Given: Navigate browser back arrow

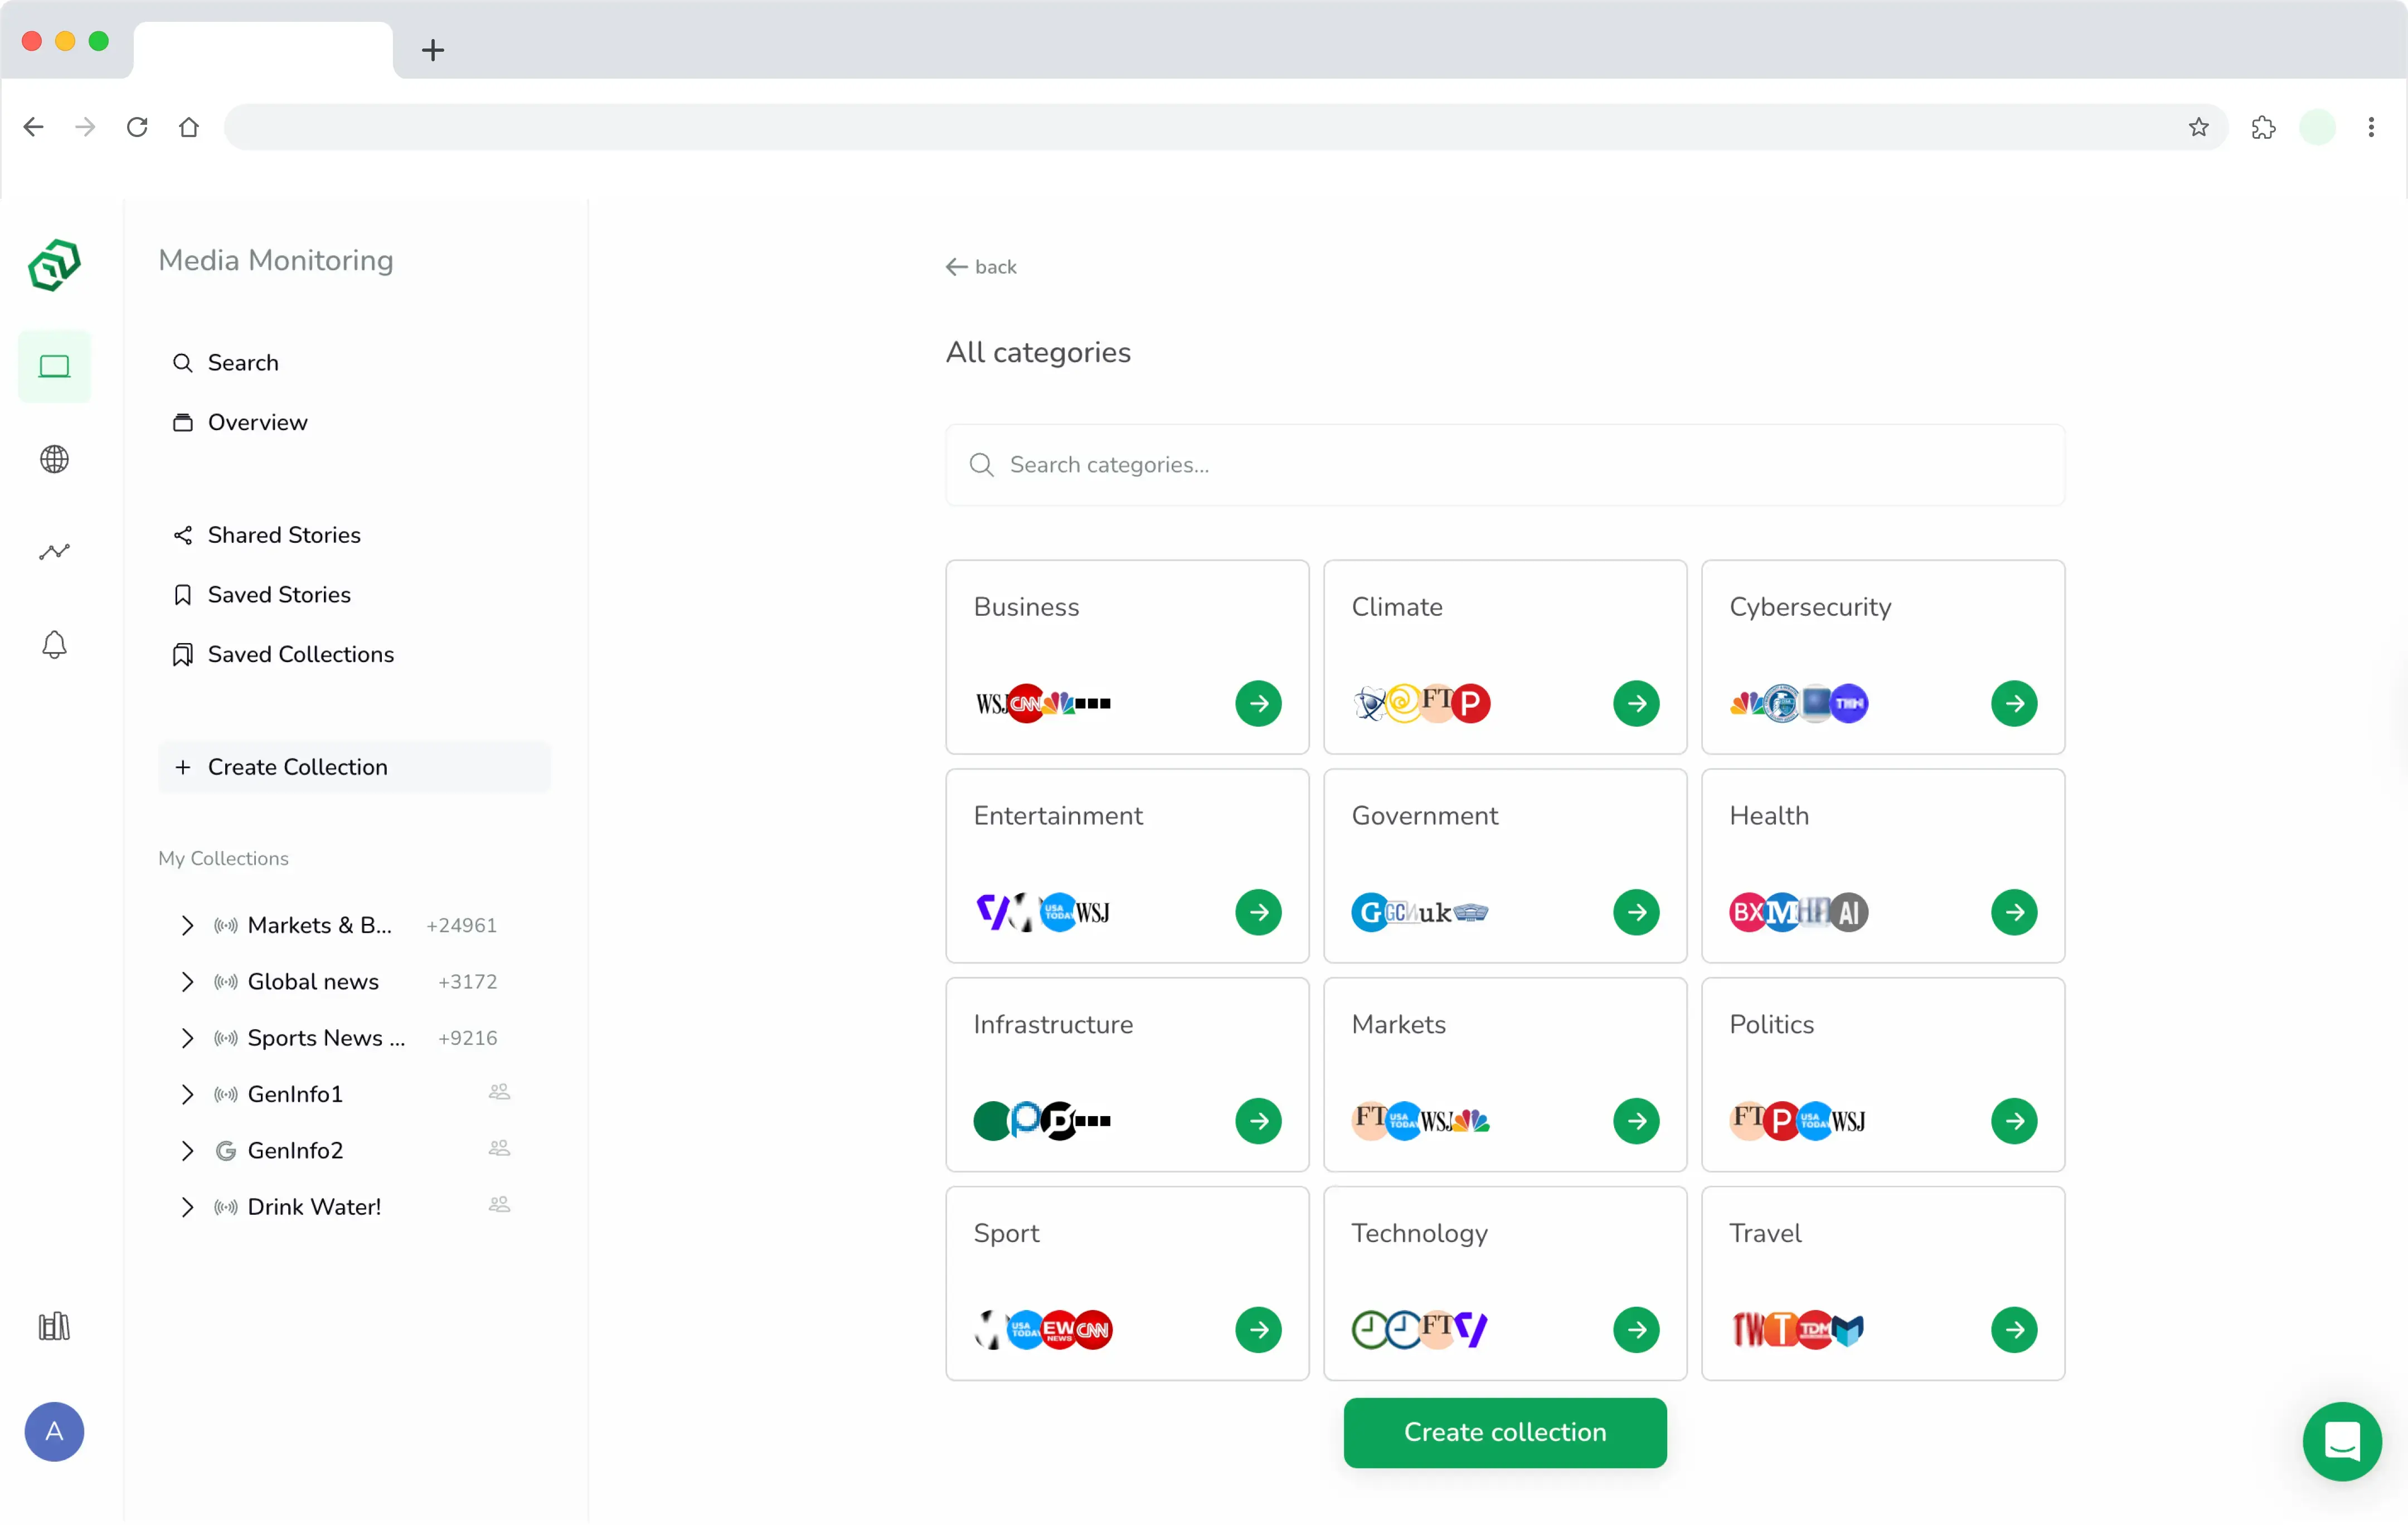Looking at the screenshot, I should click(x=33, y=127).
